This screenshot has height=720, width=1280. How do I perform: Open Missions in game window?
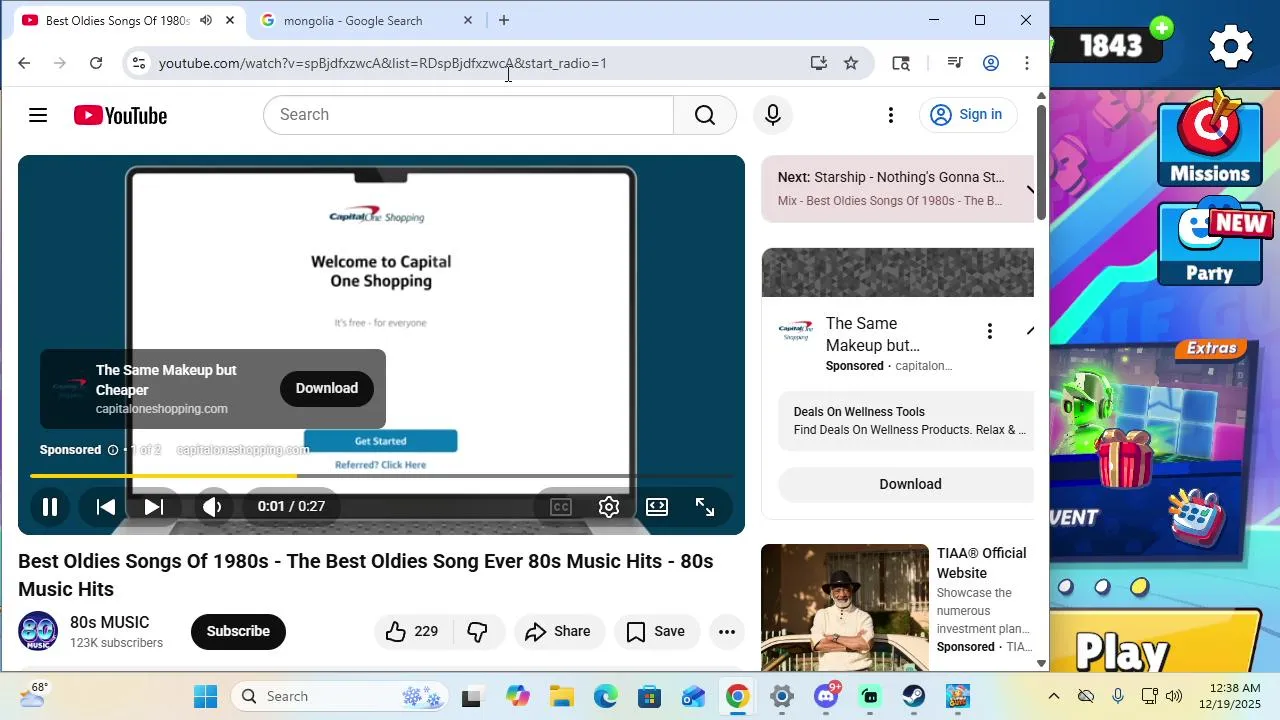pos(1209,138)
